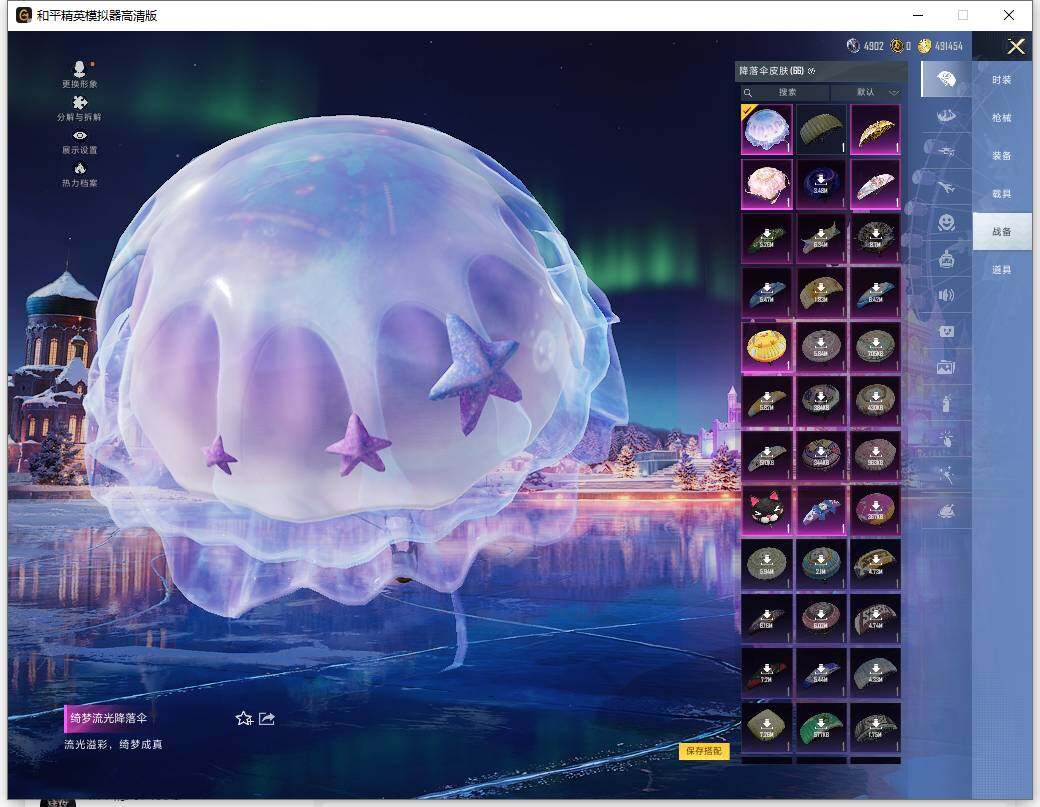1040x807 pixels.
Task: Save the loadout with 保存搭配
Action: tap(704, 751)
